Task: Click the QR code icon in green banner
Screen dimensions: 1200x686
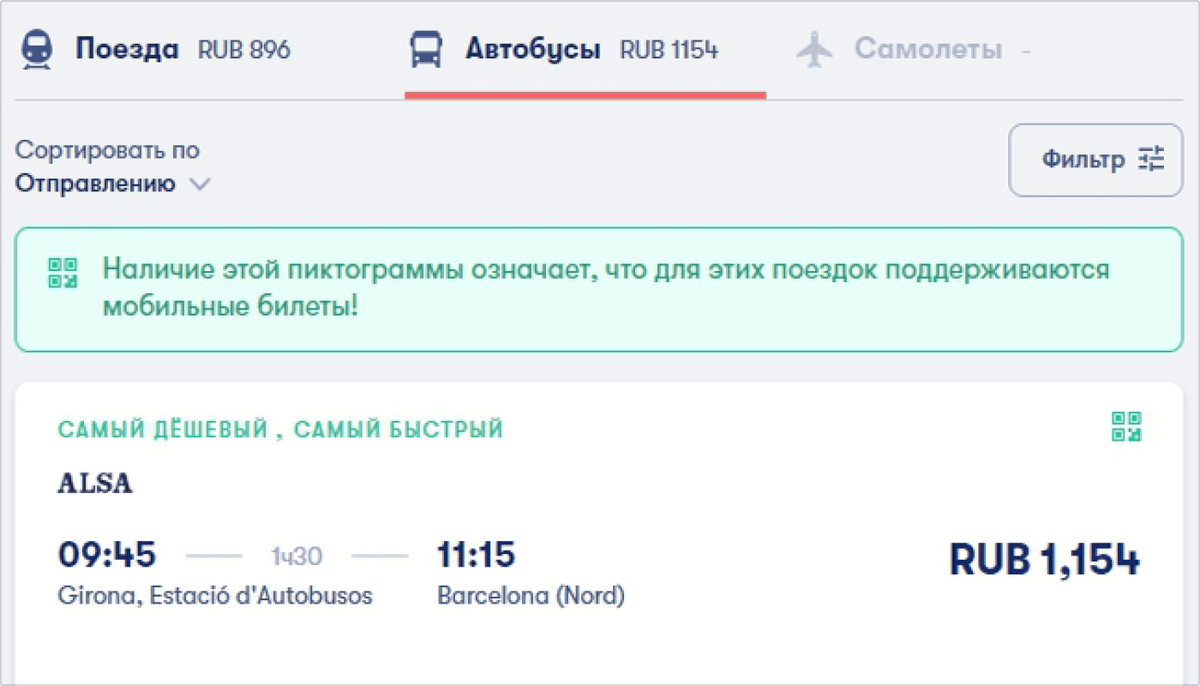Action: (63, 273)
